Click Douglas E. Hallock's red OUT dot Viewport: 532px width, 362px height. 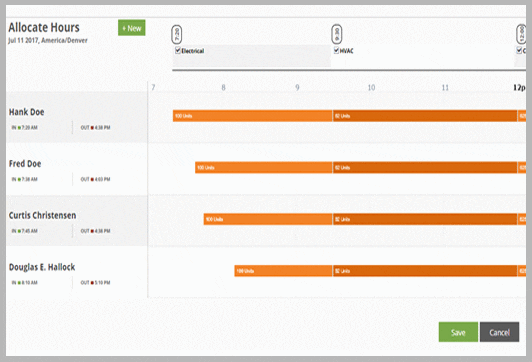[x=92, y=283]
